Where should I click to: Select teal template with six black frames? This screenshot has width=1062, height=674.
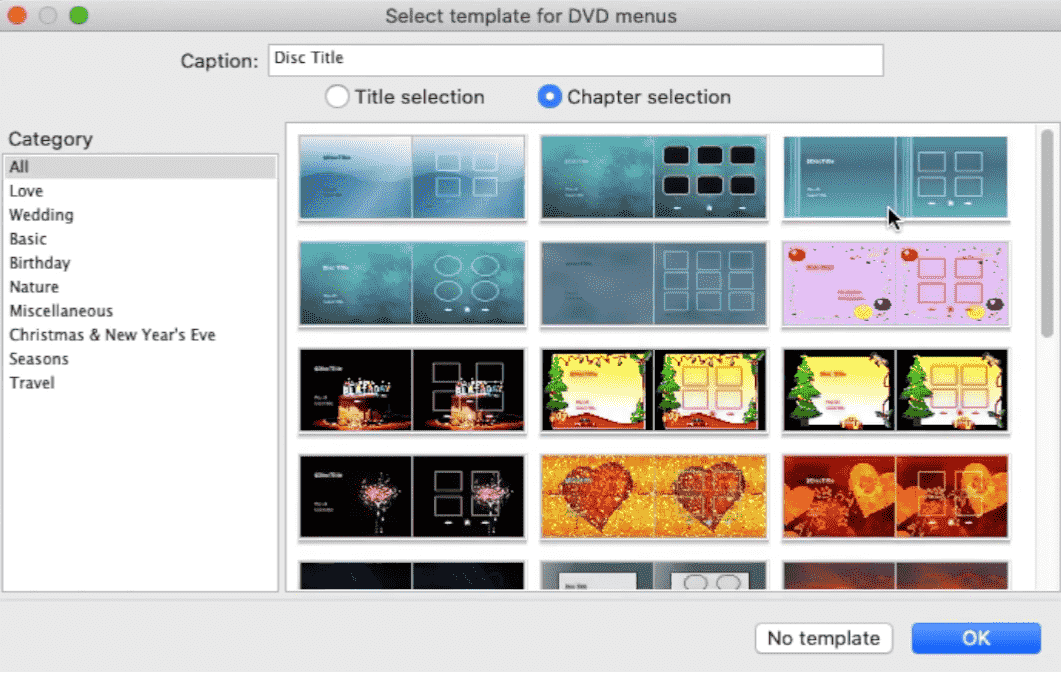tap(654, 177)
